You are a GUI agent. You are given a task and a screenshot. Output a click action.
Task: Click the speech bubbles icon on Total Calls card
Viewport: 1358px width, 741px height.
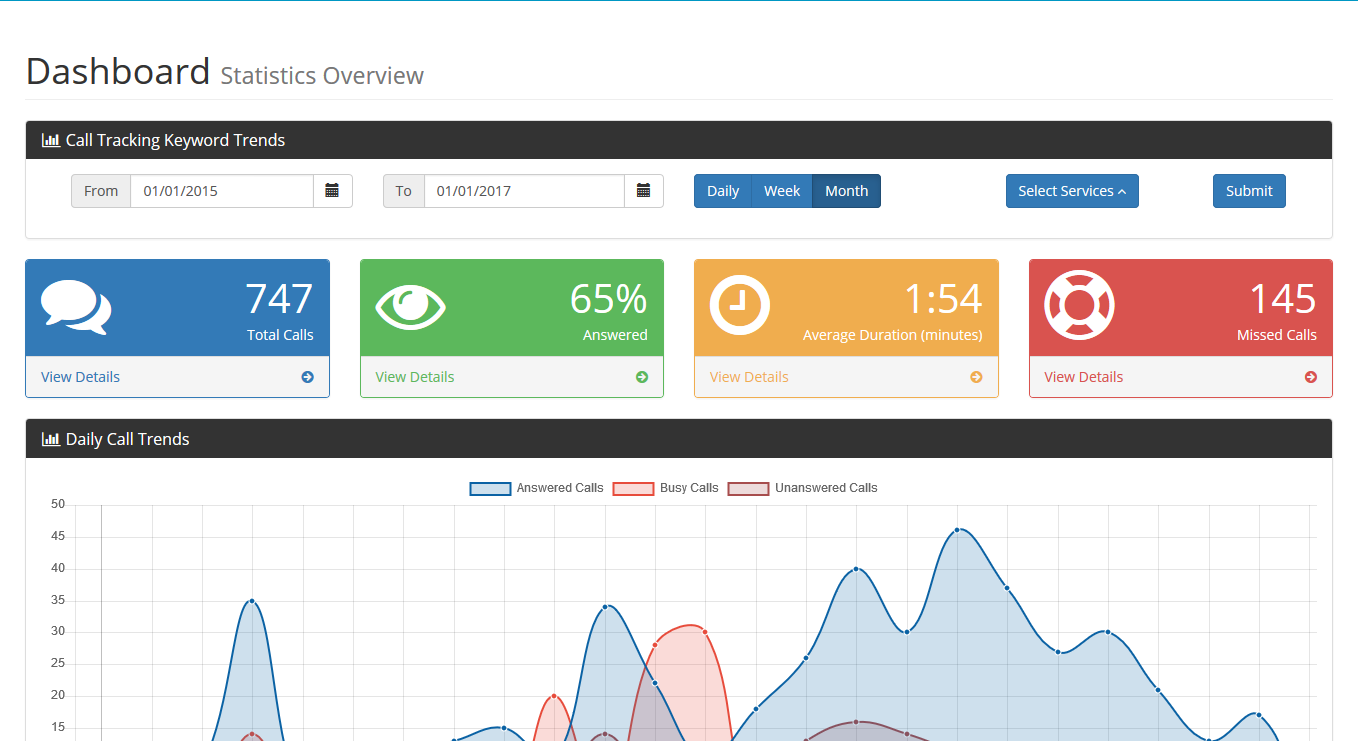tap(76, 307)
